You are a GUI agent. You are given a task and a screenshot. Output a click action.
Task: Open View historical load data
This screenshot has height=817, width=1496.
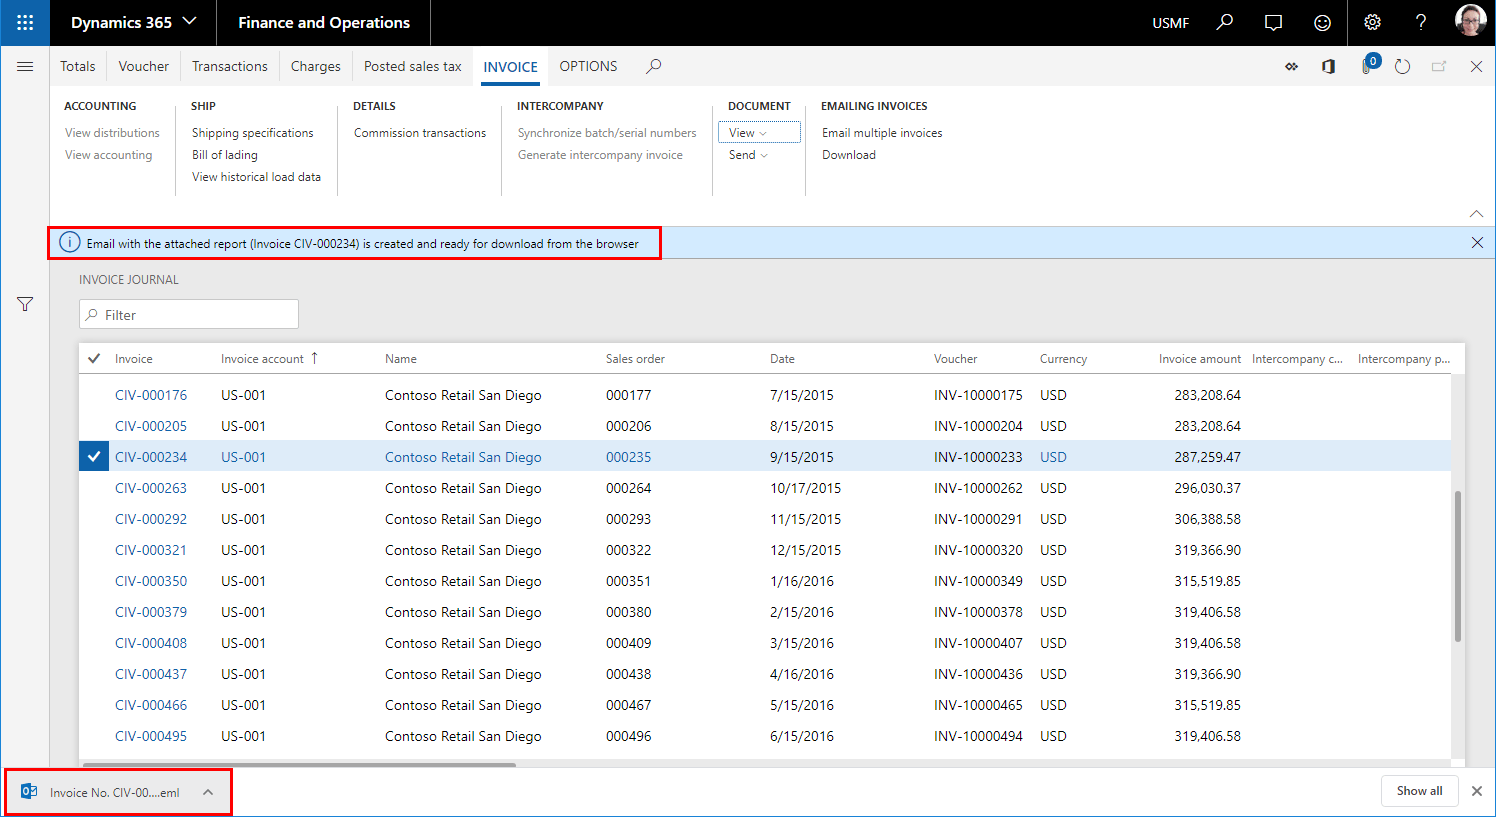pyautogui.click(x=256, y=177)
